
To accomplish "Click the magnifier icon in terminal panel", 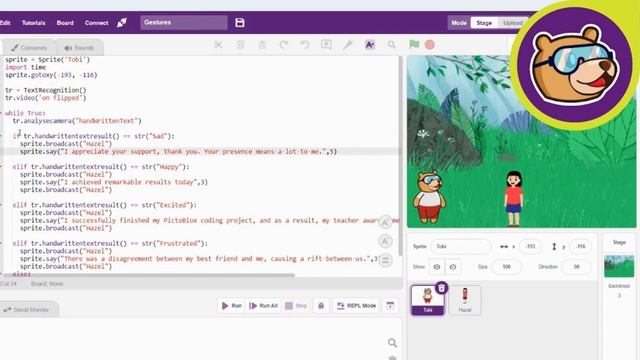I will coord(392,343).
